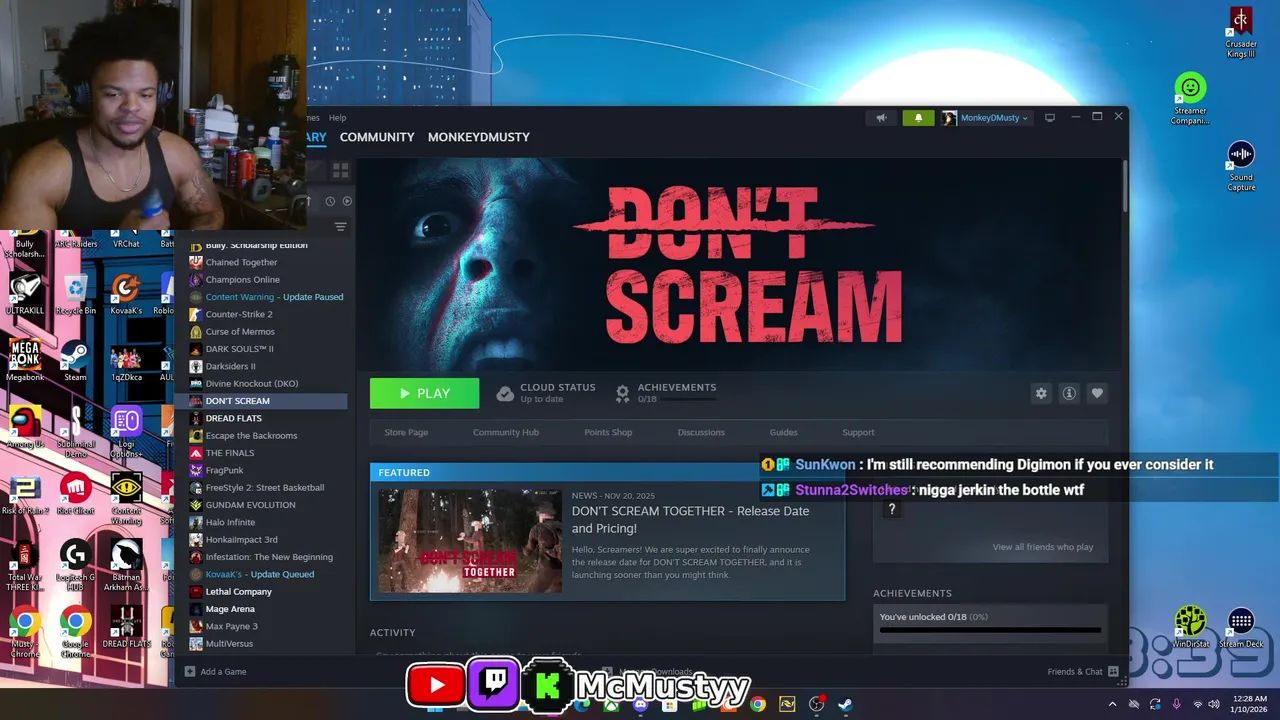Open game settings gear for DON'T SCREAM
This screenshot has width=1280, height=720.
(x=1041, y=393)
